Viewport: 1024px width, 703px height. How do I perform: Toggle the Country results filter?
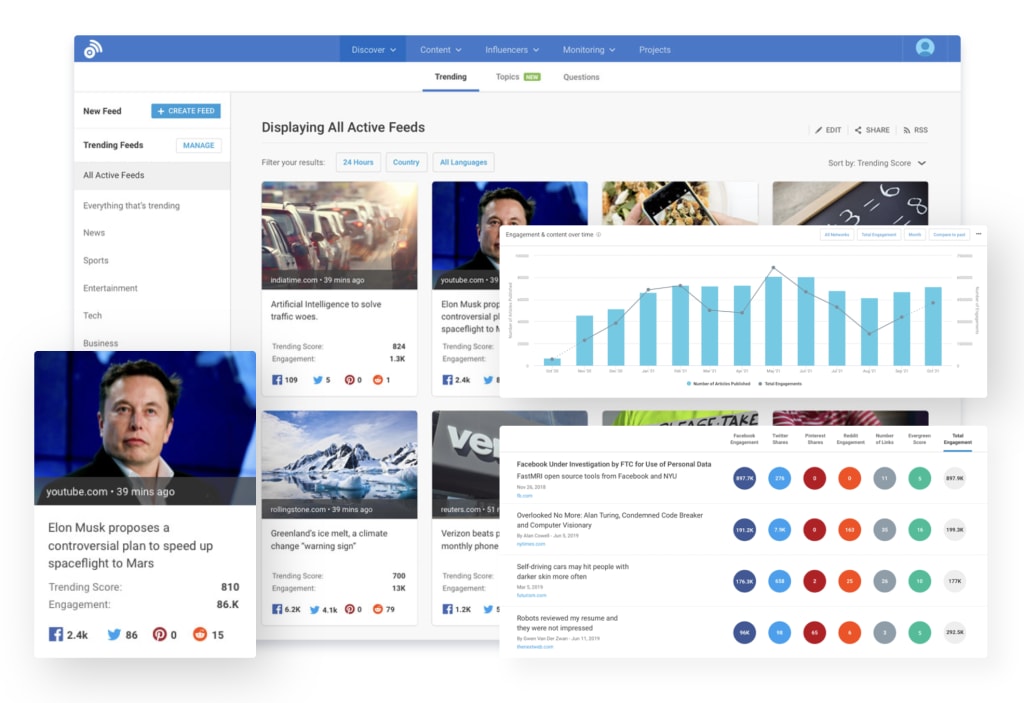pos(406,162)
